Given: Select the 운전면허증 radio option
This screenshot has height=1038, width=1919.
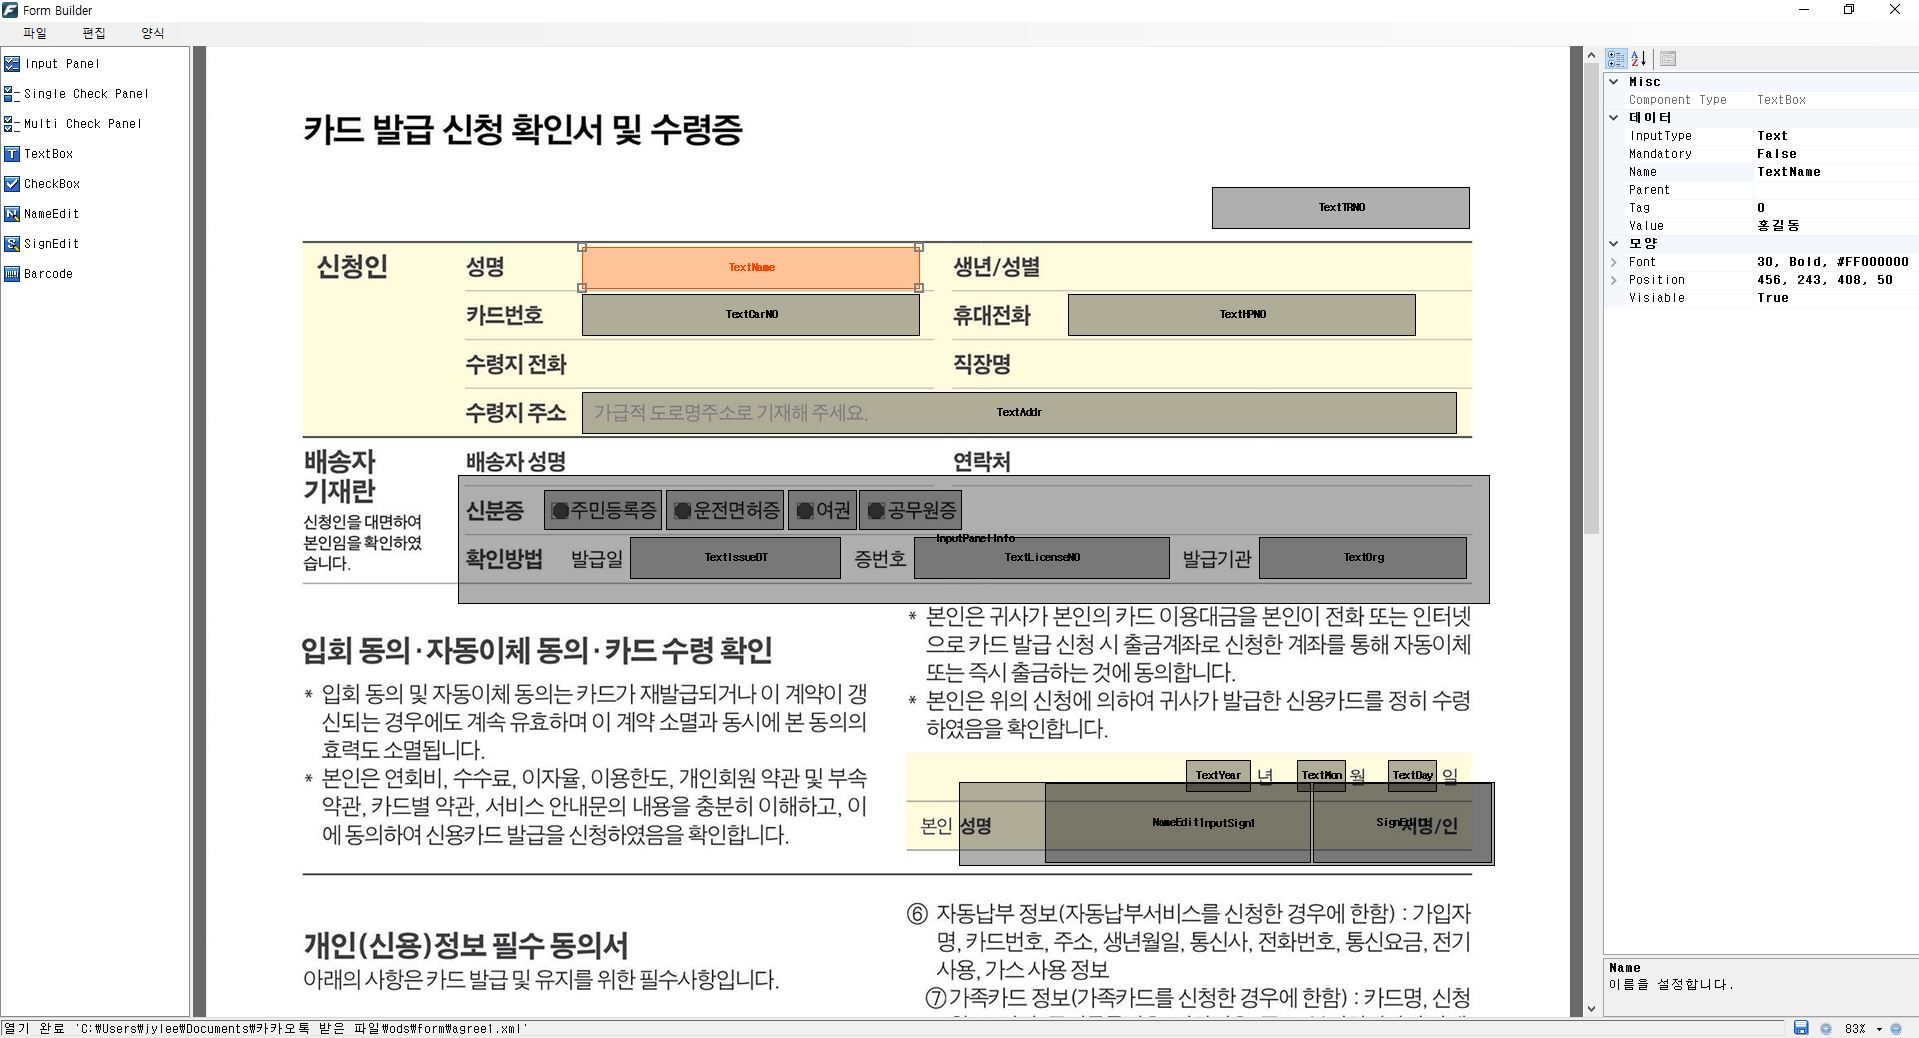Looking at the screenshot, I should click(x=726, y=511).
